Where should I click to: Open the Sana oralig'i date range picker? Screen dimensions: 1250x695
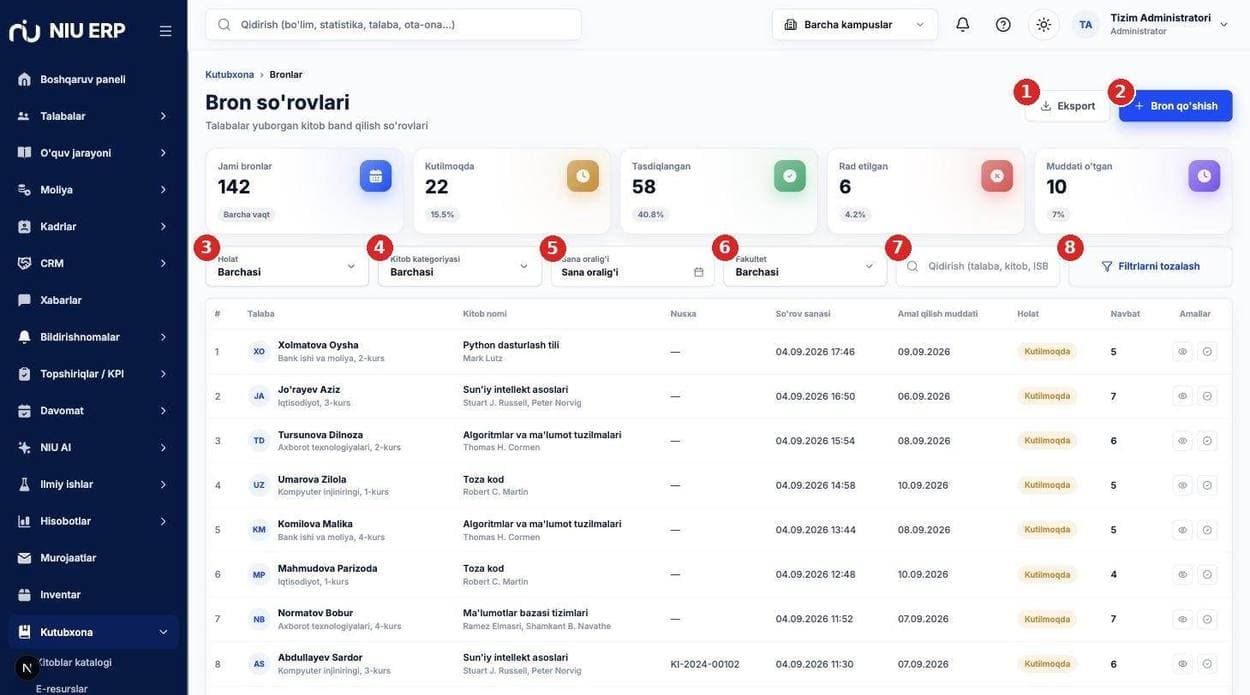pos(632,266)
